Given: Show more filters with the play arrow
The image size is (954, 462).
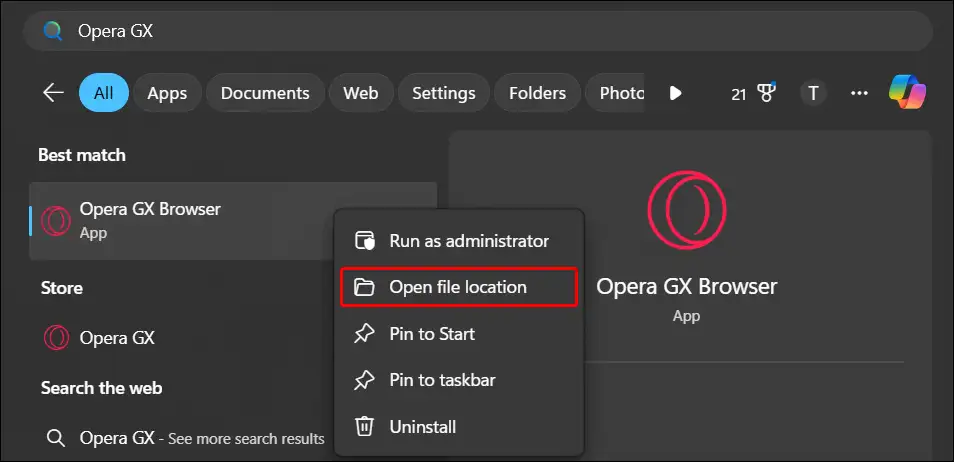Looking at the screenshot, I should (675, 93).
